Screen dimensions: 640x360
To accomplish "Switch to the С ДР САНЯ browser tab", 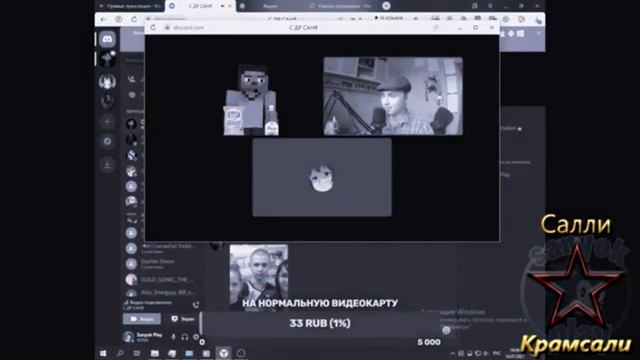I will [200, 6].
